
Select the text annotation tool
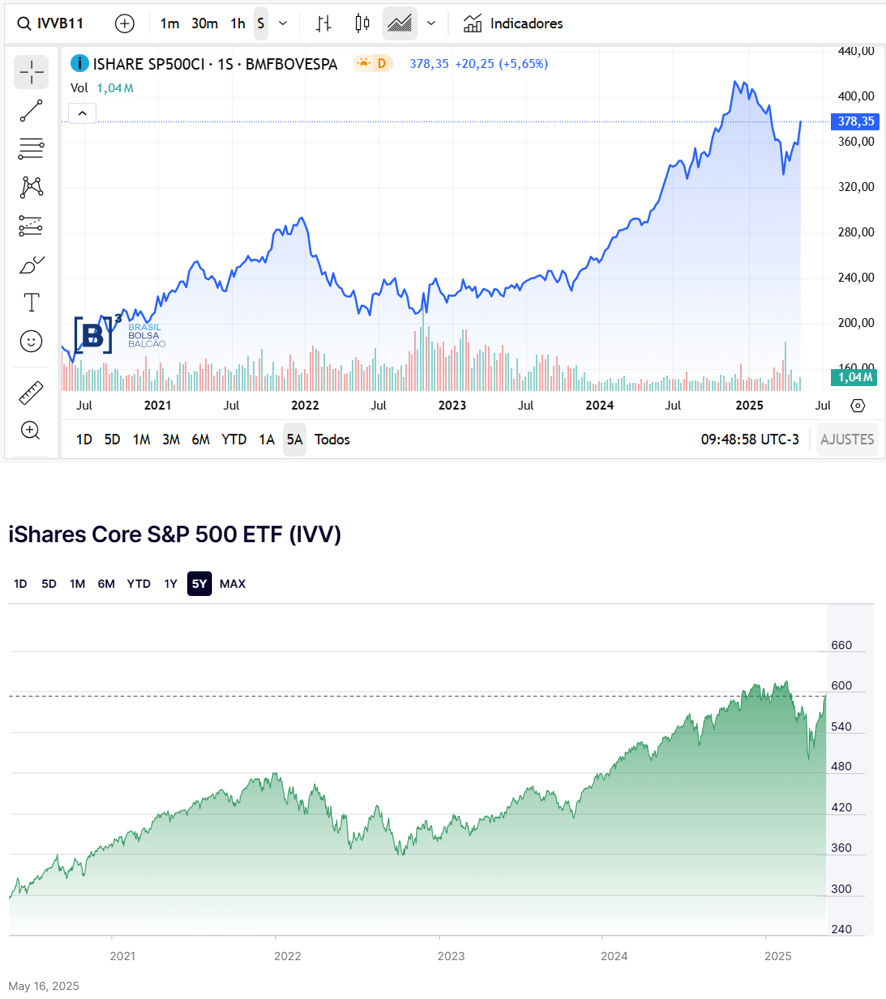tap(31, 302)
